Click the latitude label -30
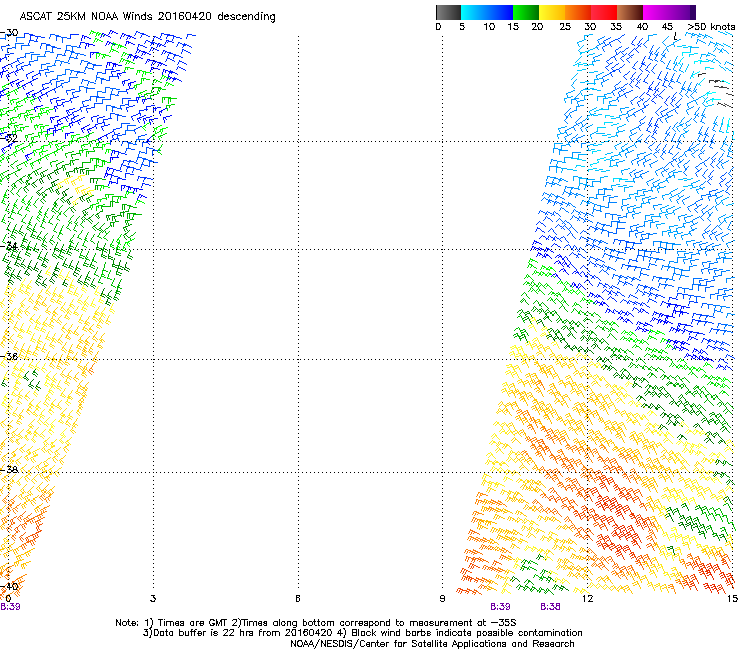Image resolution: width=740 pixels, height=650 pixels. click(9, 33)
